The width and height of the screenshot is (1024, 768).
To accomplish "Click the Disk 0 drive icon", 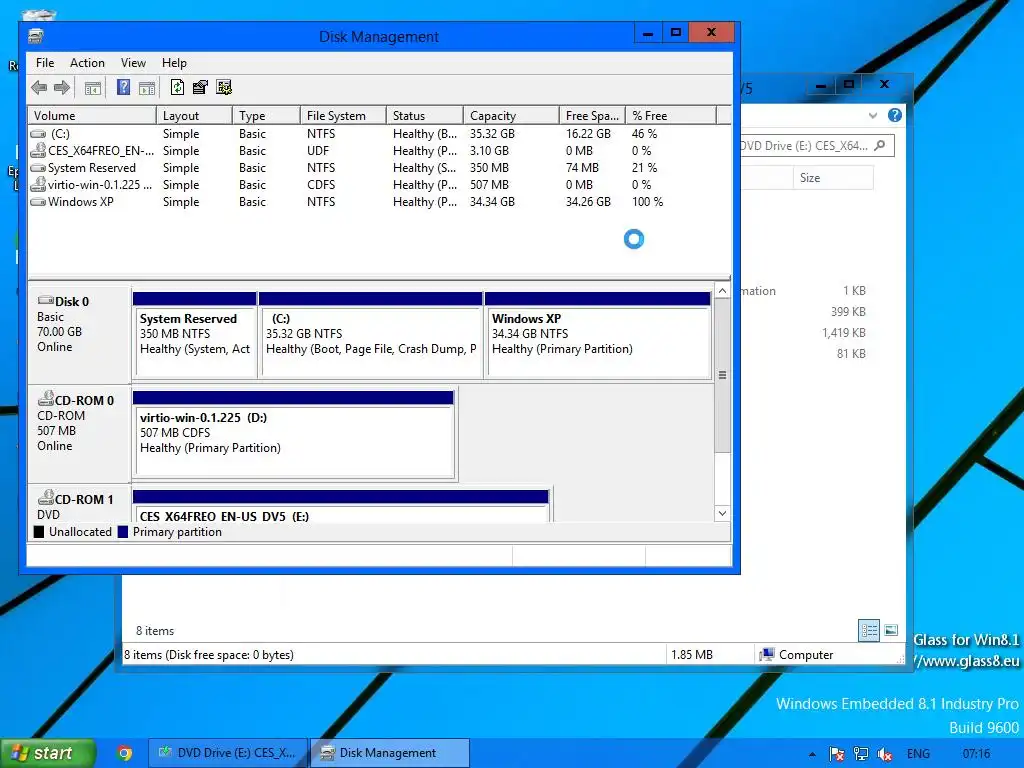I will point(46,300).
